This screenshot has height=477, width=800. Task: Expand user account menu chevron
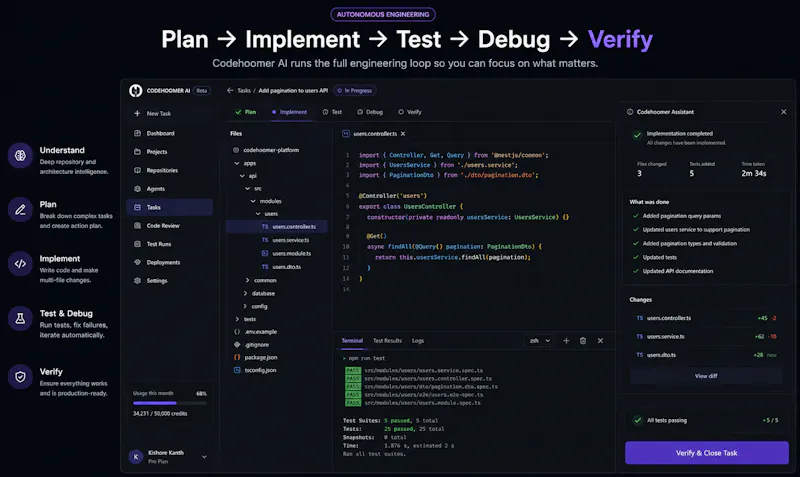point(204,457)
